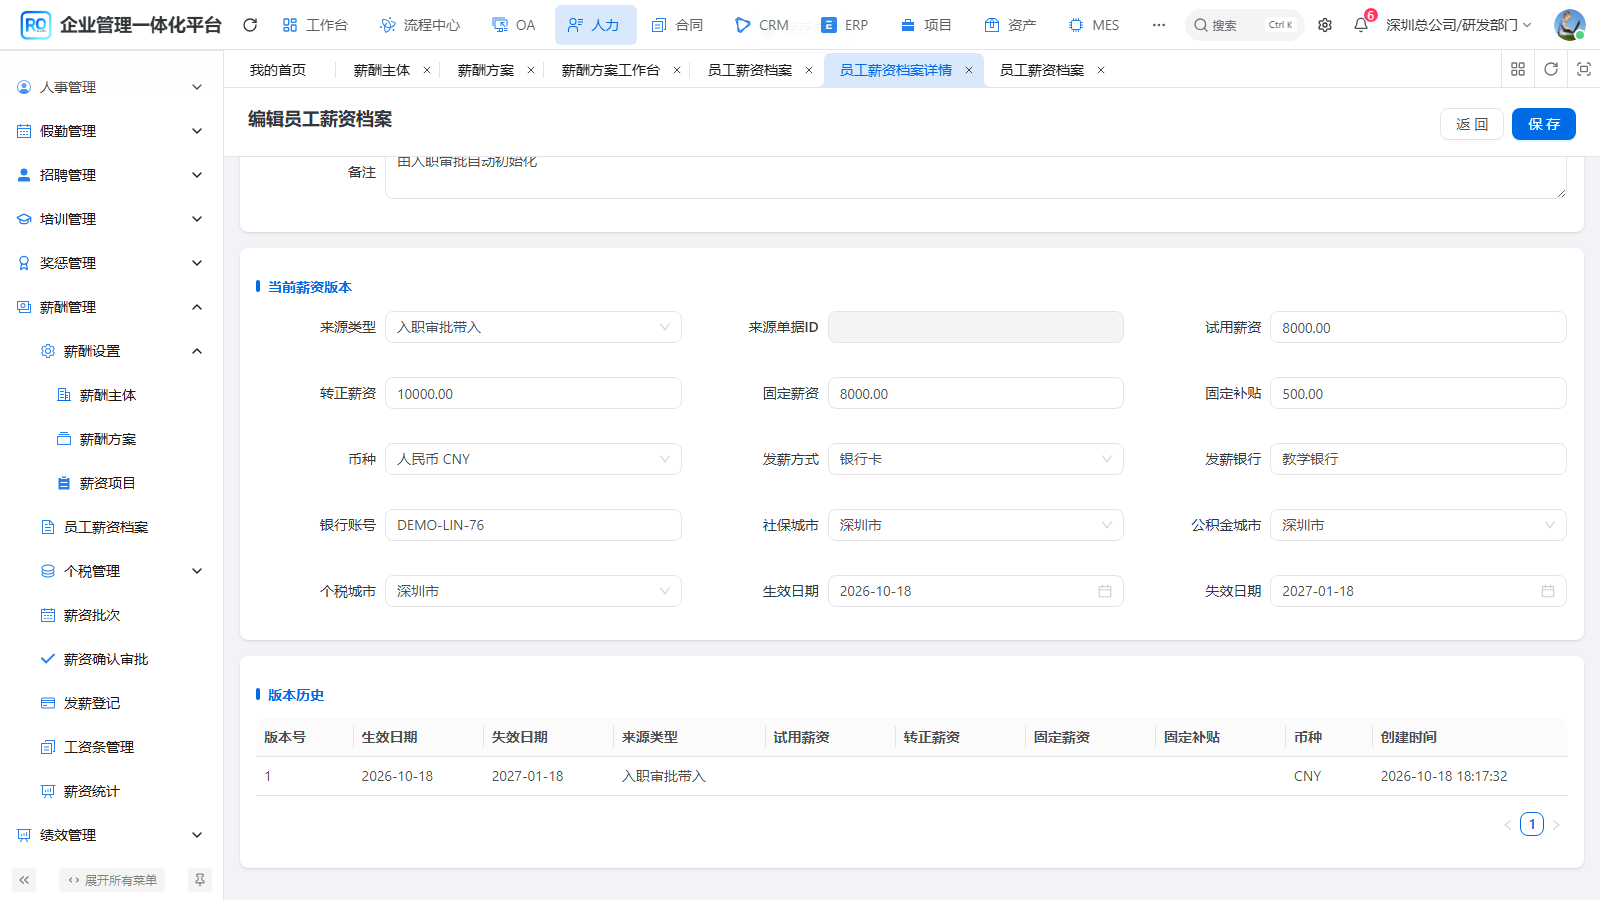Open calendar icon in 失效日期 field
This screenshot has width=1600, height=900.
coord(1548,591)
